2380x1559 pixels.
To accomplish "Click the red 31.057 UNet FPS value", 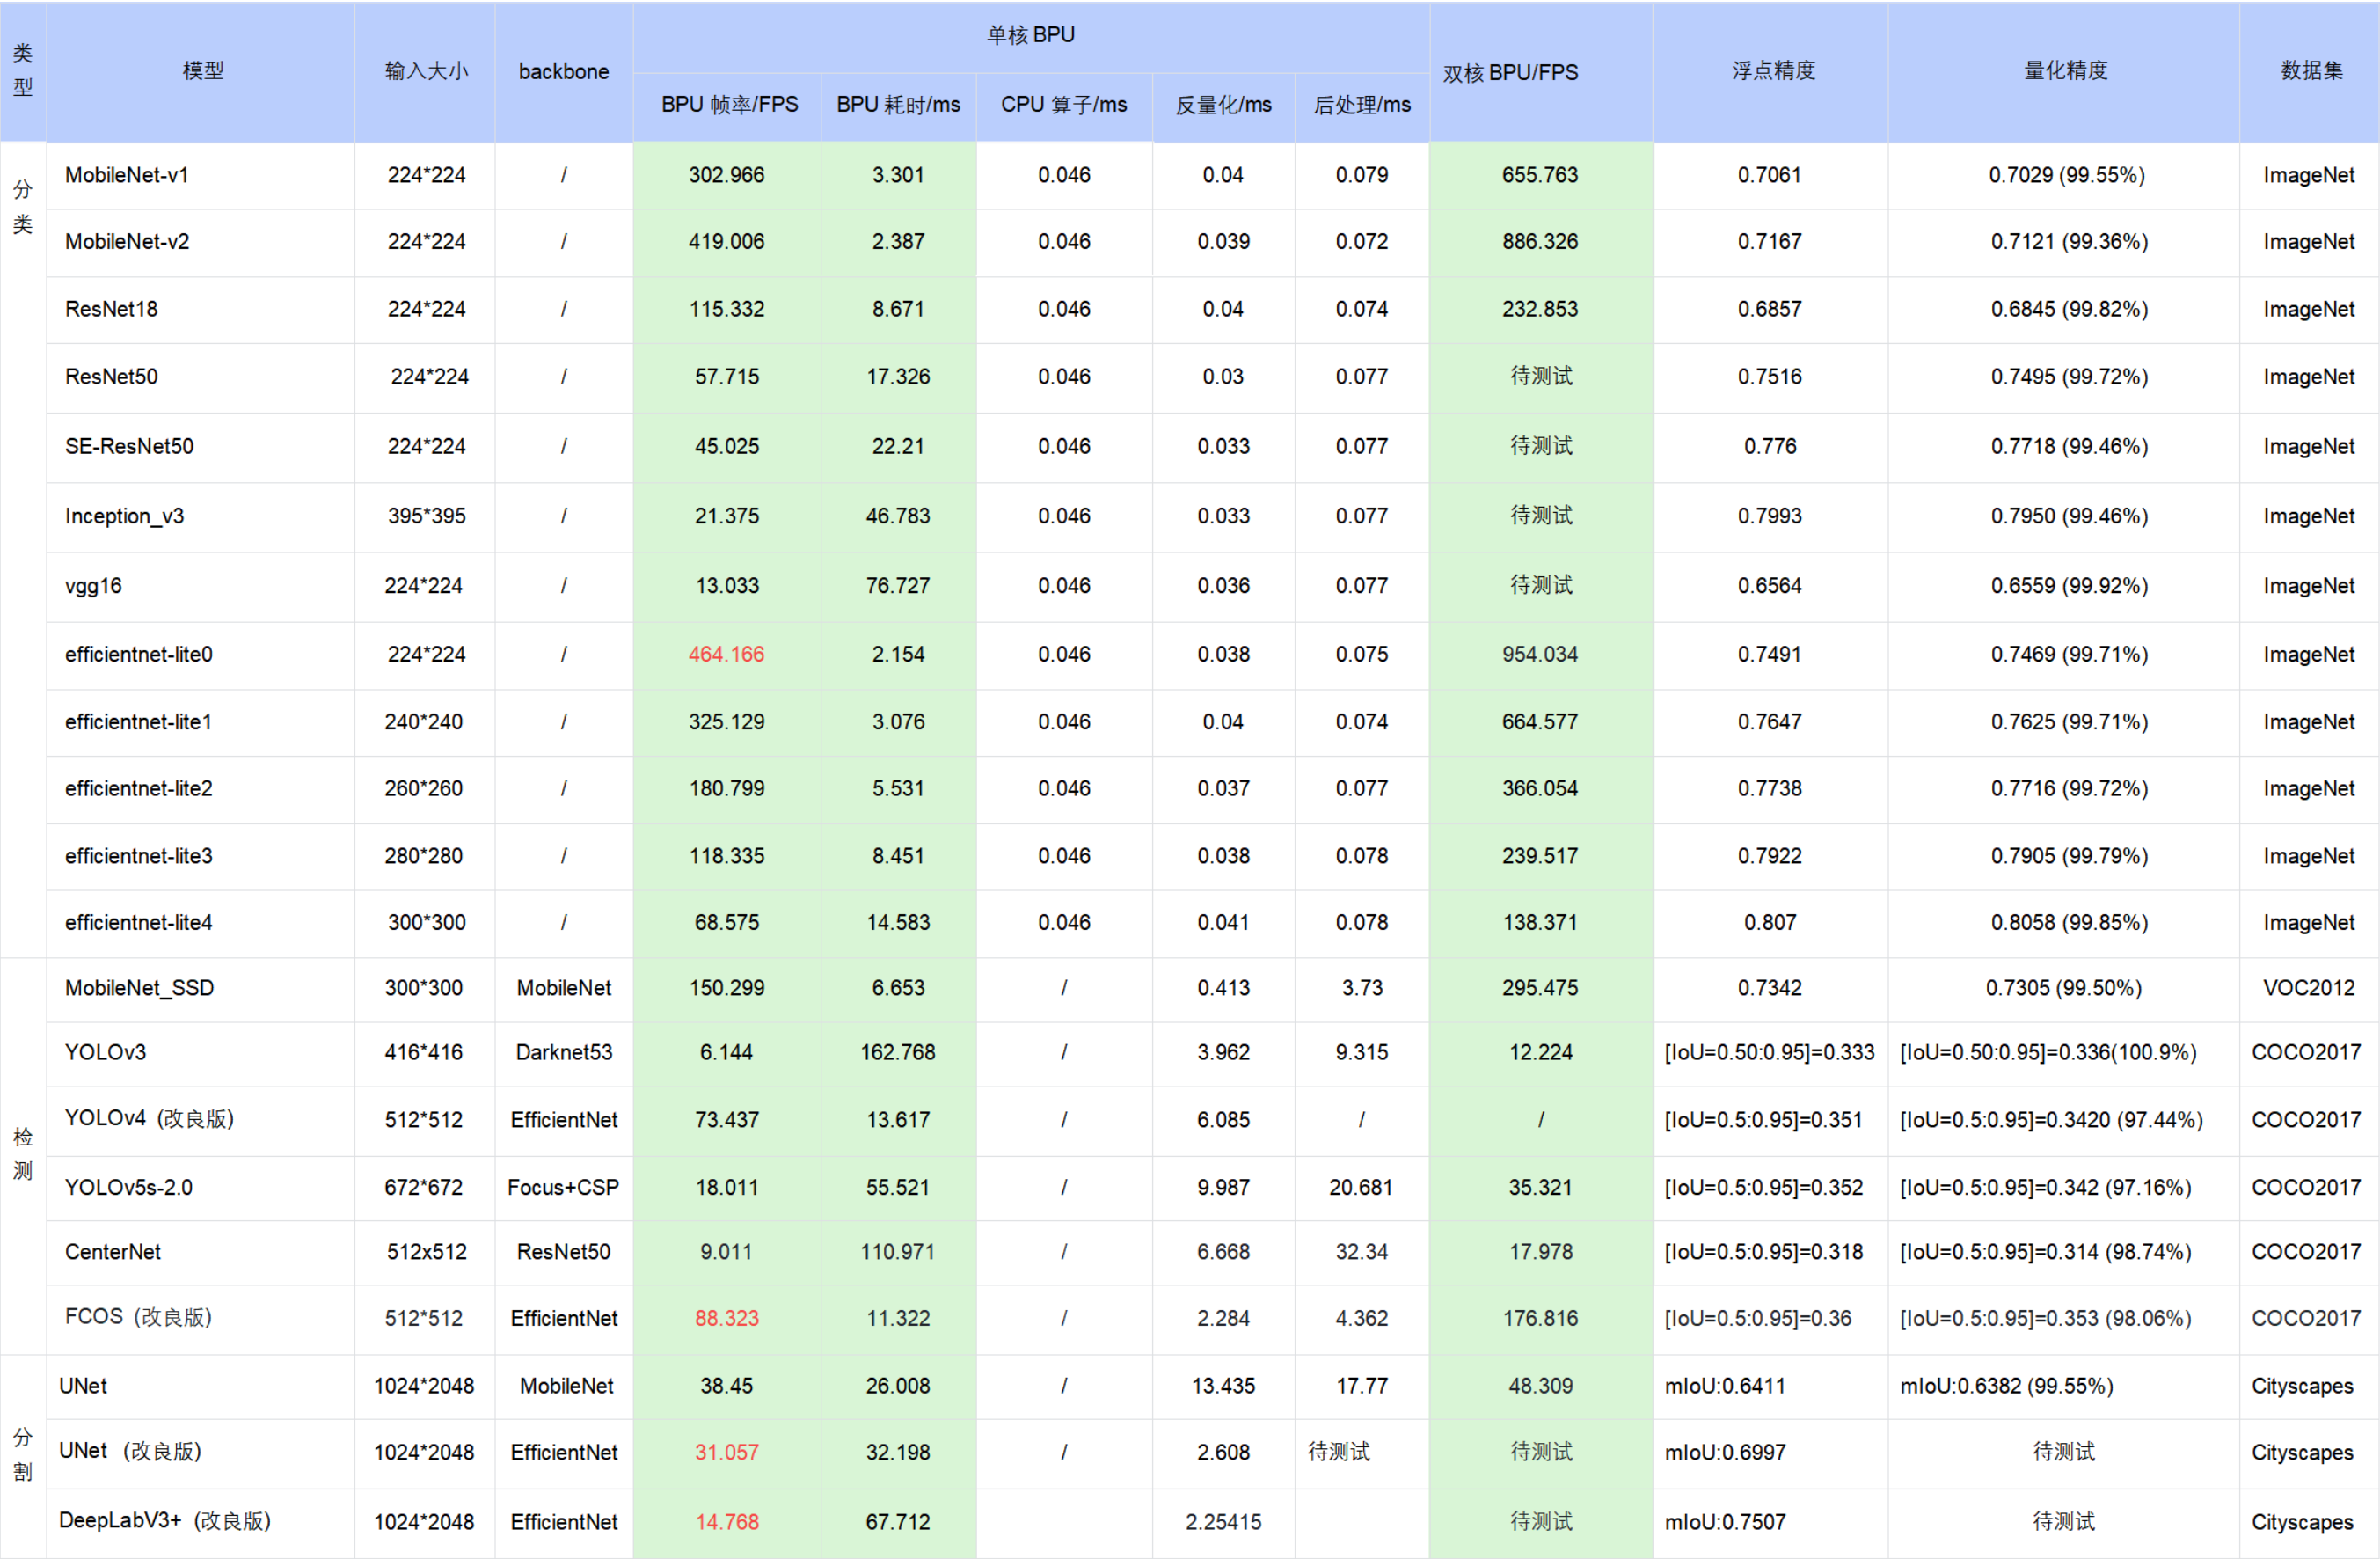I will (x=726, y=1452).
